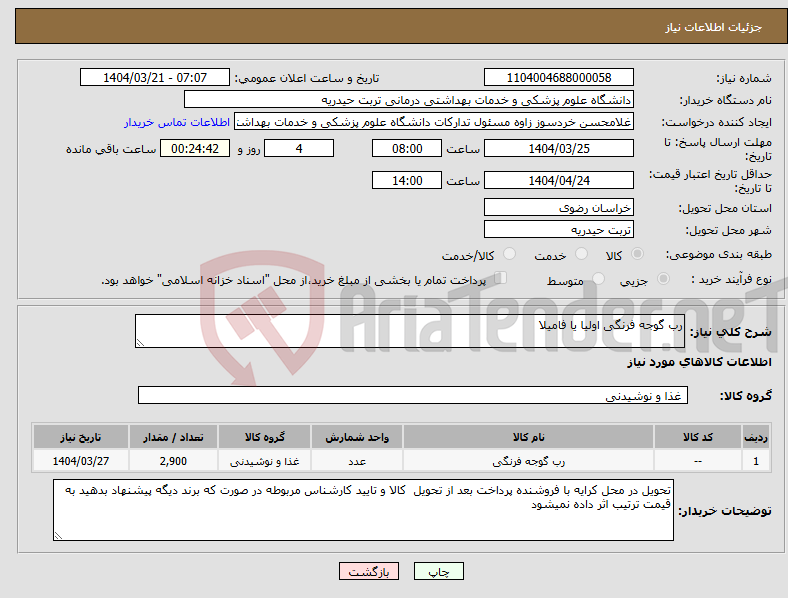Image resolution: width=788 pixels, height=598 pixels.
Task: Click the شرح کلی نیاز text area
Action: click(410, 331)
